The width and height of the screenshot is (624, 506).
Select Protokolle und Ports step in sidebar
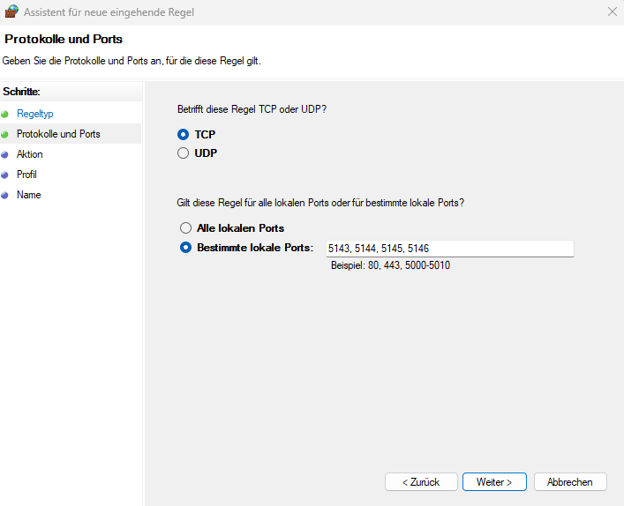click(x=58, y=134)
